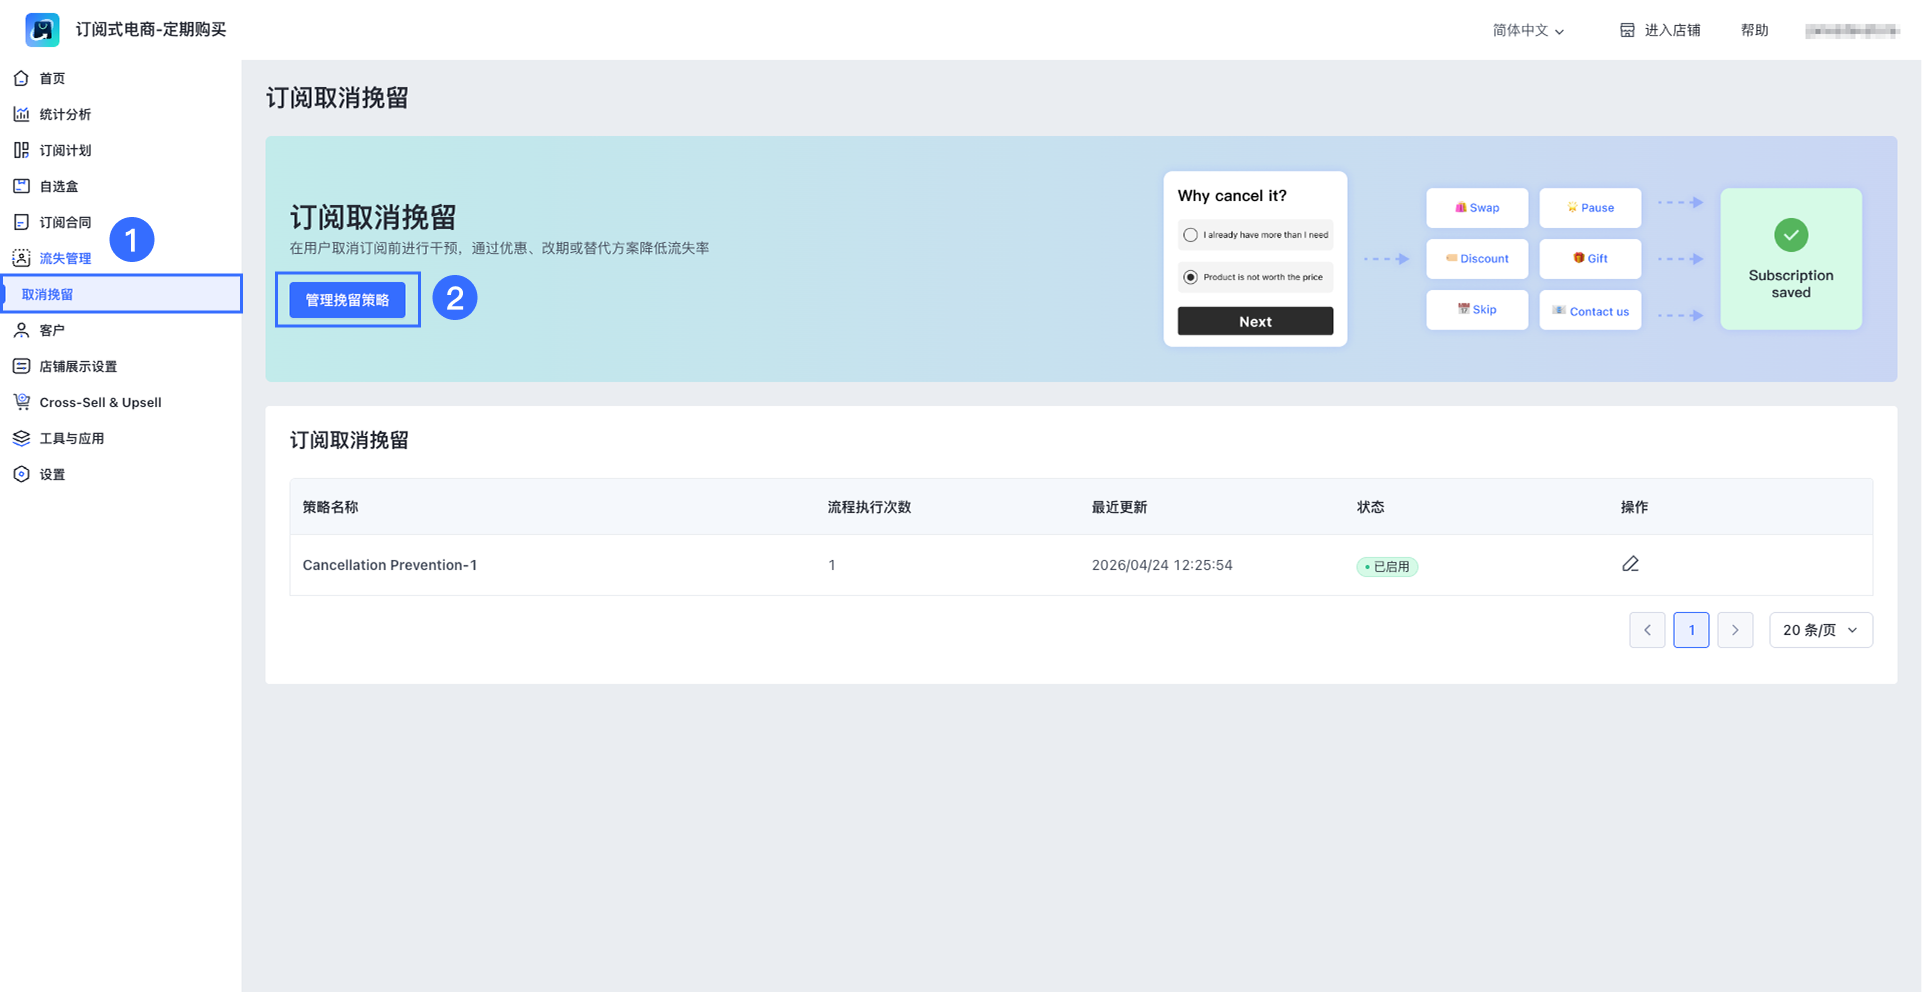Click the 订阅合同 document icon
The width and height of the screenshot is (1922, 992).
(x=21, y=222)
